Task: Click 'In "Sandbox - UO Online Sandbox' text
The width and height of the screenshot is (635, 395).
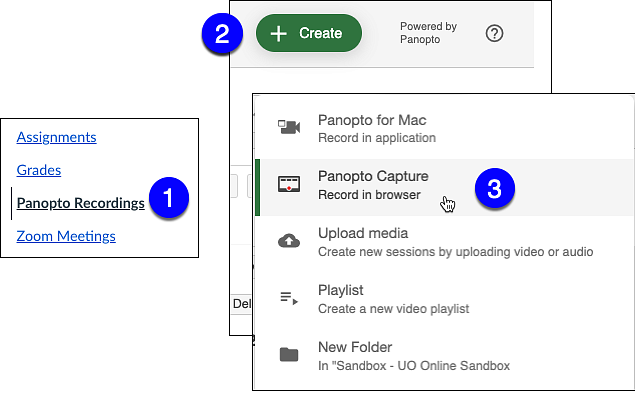Action: 414,366
